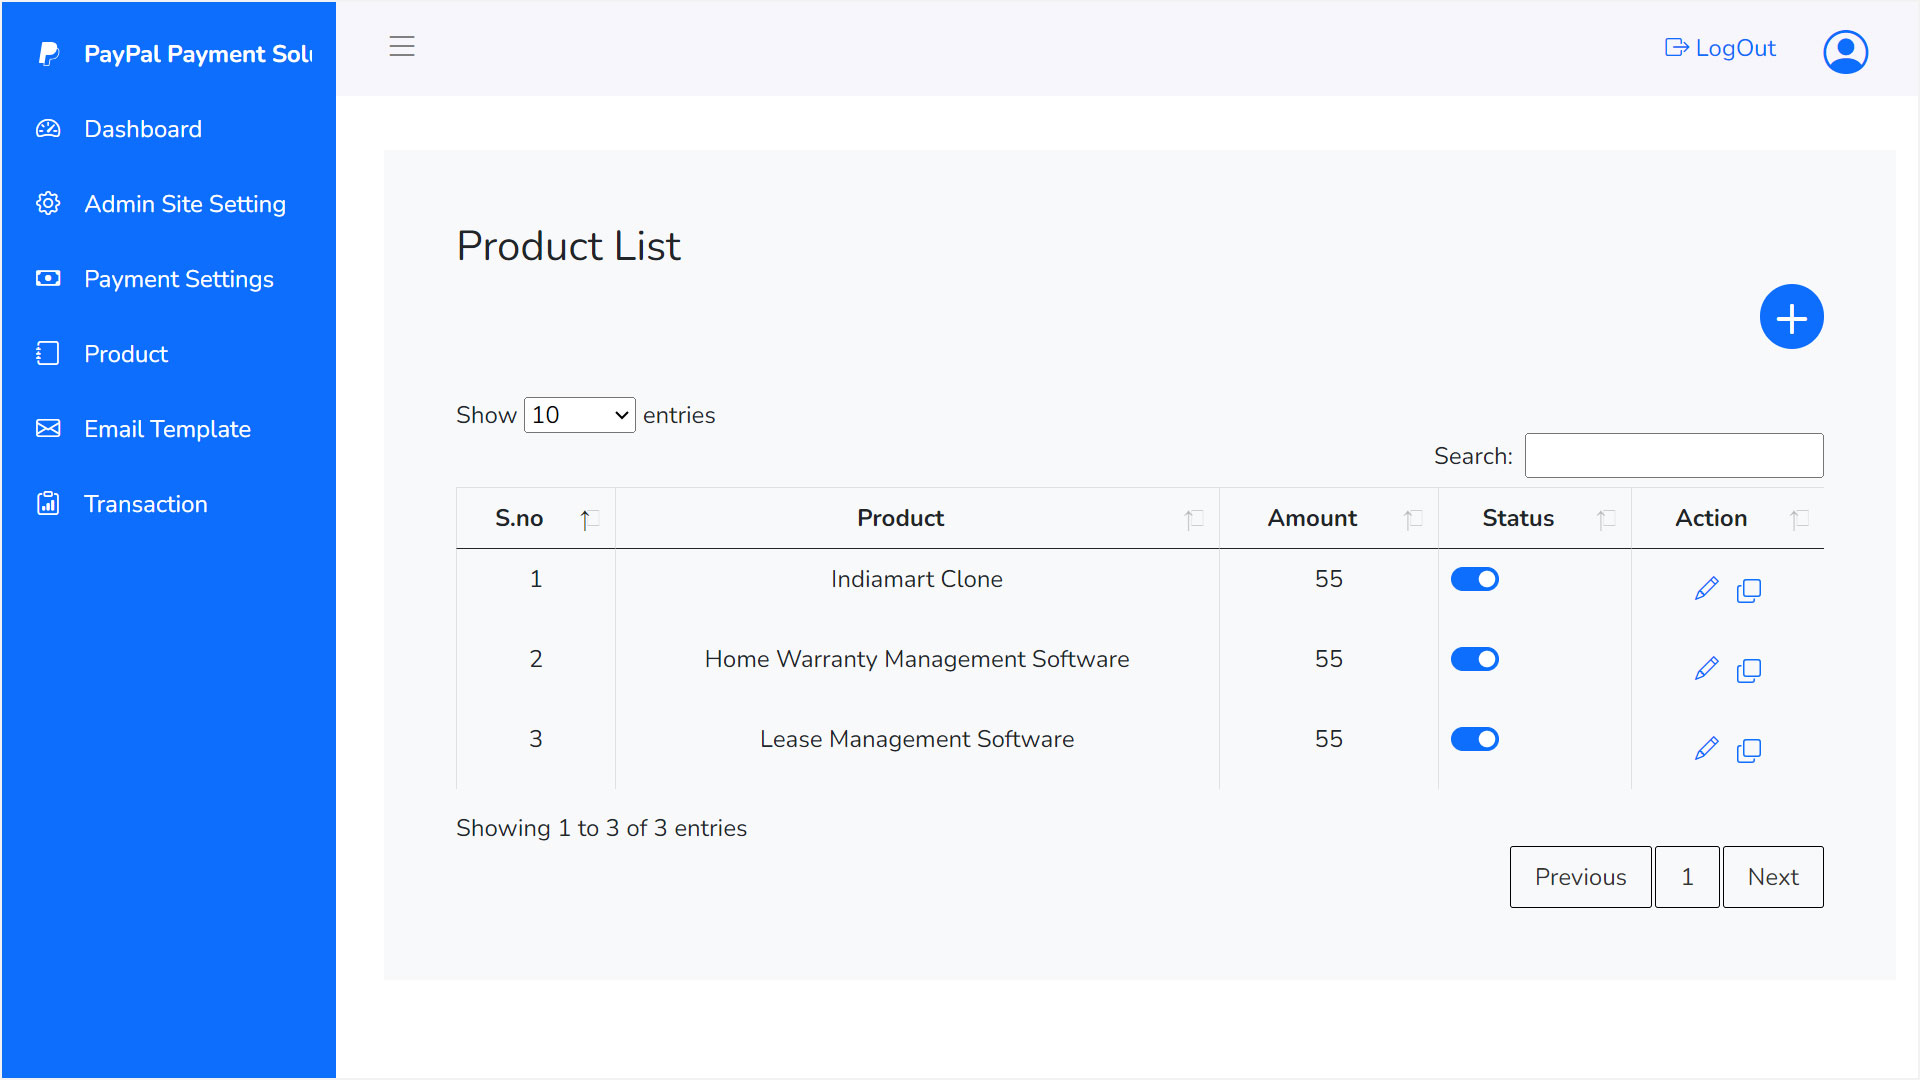Open the Transaction menu item
Image resolution: width=1920 pixels, height=1080 pixels.
click(x=146, y=504)
